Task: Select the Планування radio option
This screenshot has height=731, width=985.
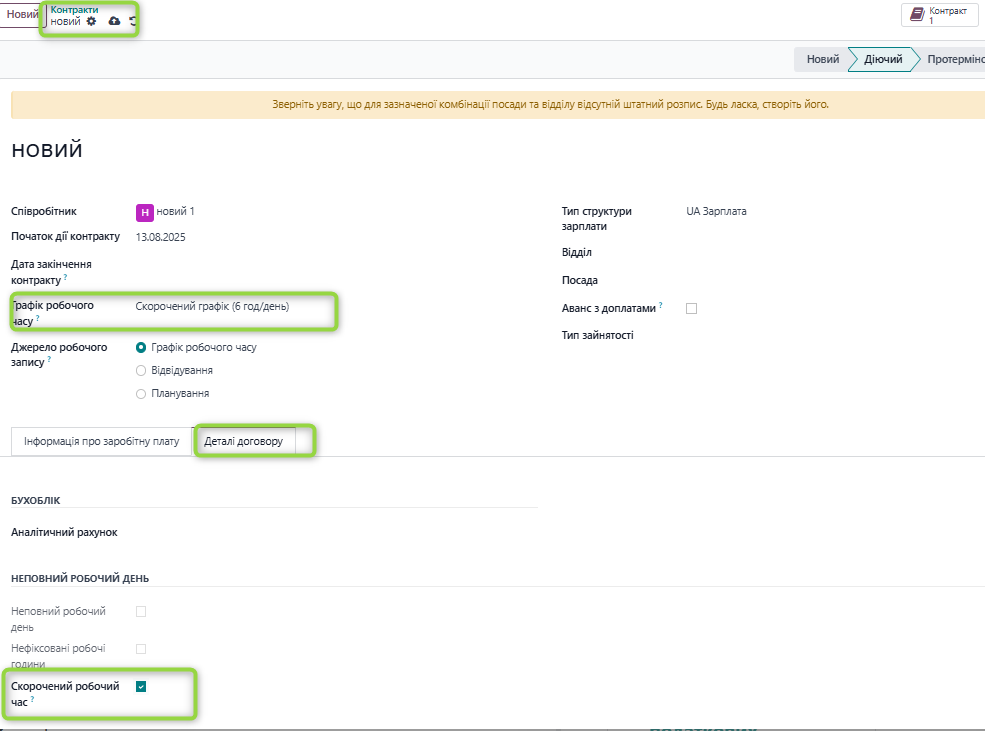Action: click(141, 394)
